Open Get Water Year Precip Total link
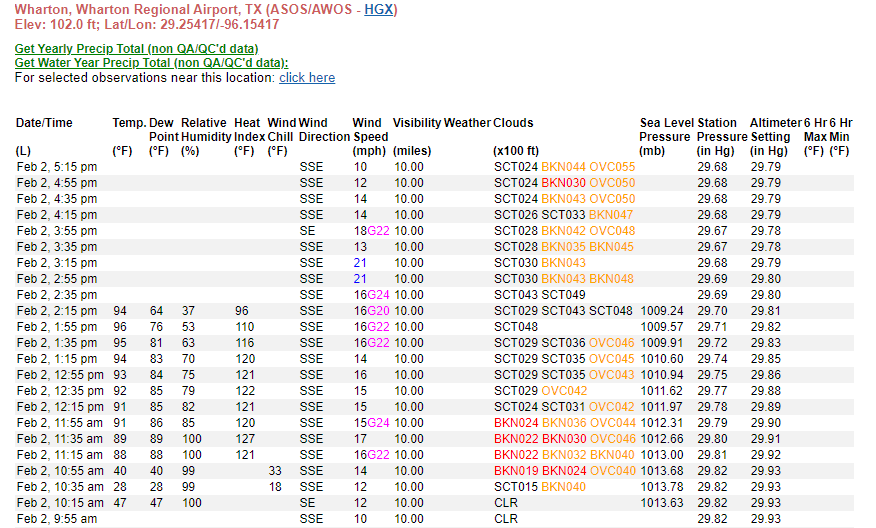This screenshot has width=876, height=528. tap(151, 62)
